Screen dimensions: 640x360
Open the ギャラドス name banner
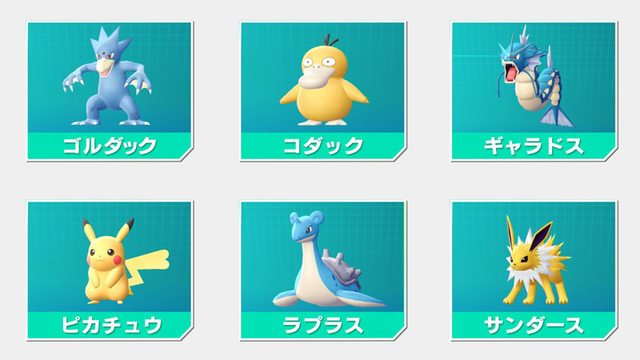[x=534, y=146]
